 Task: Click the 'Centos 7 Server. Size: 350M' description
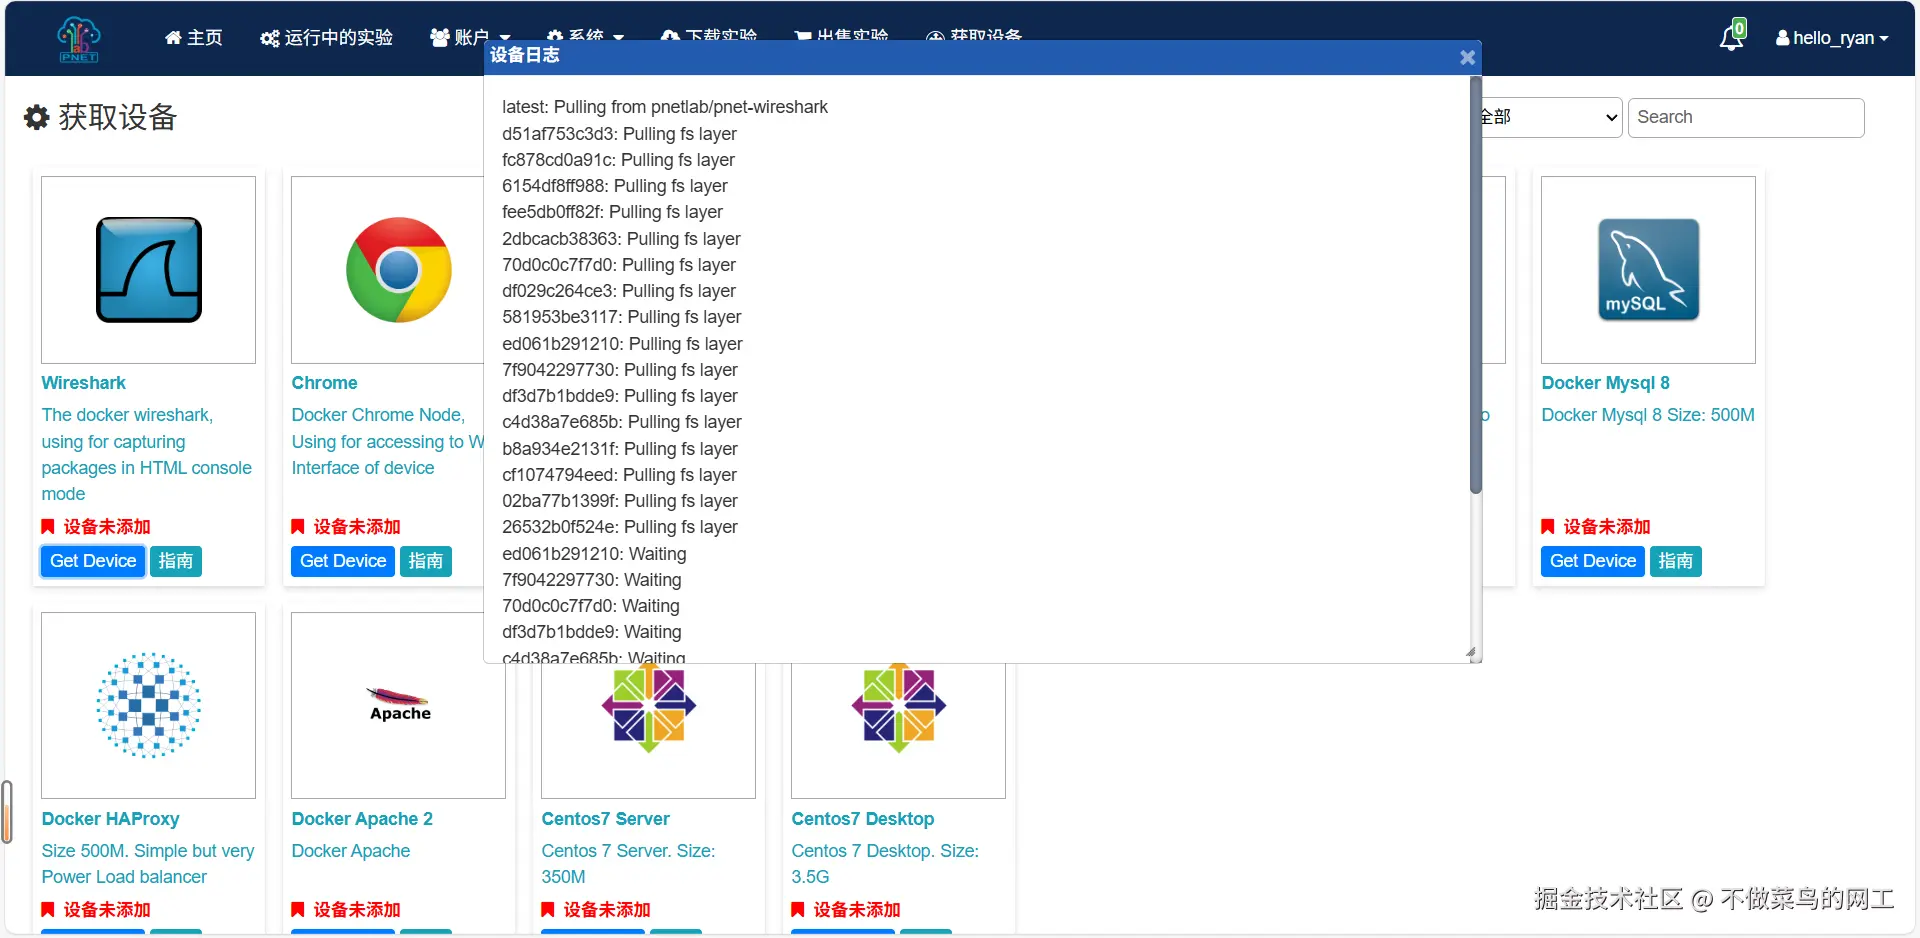pyautogui.click(x=629, y=864)
